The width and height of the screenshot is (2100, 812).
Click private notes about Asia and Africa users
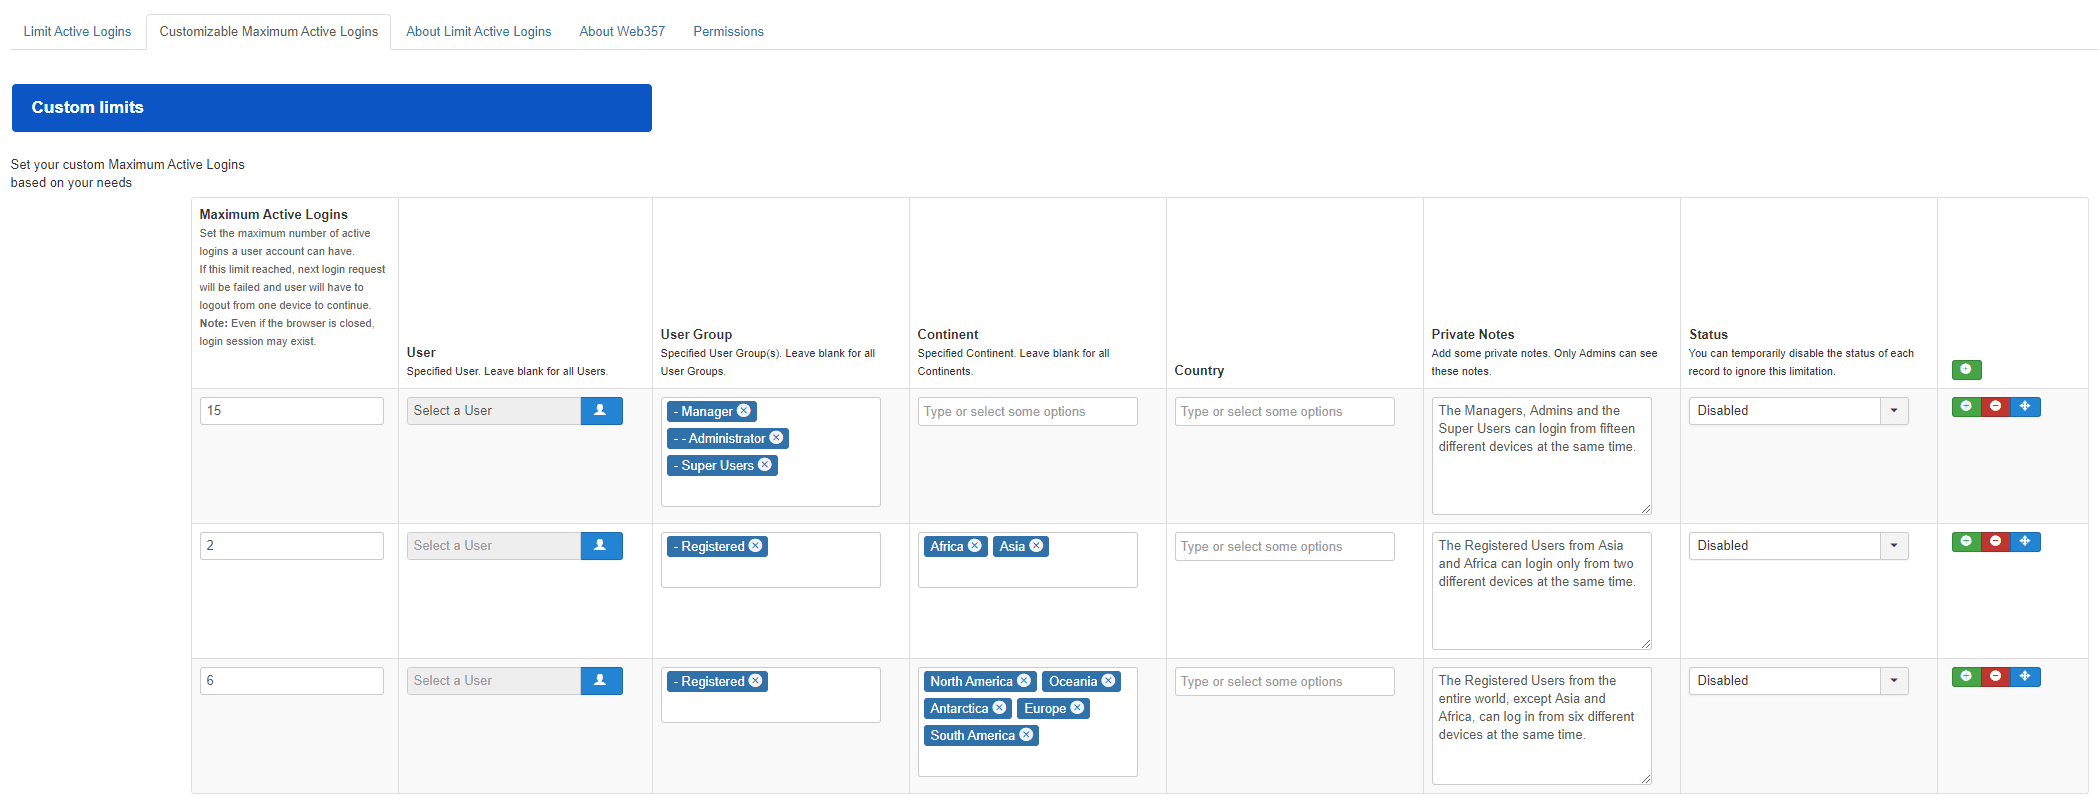1541,590
